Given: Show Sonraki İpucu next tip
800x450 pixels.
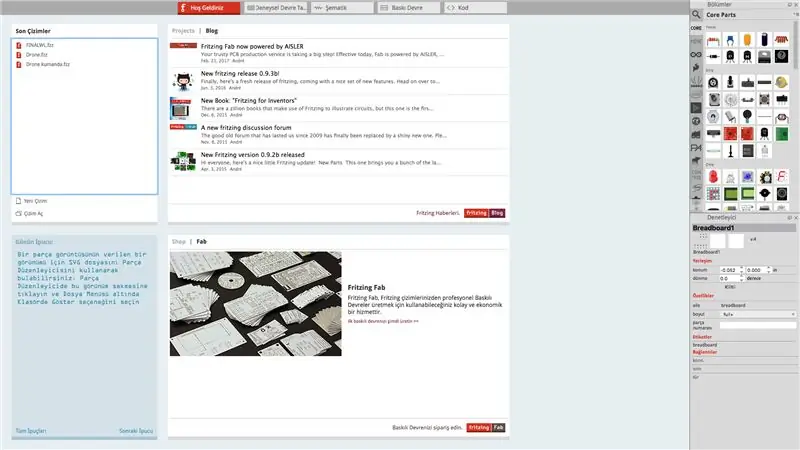Looking at the screenshot, I should point(136,431).
